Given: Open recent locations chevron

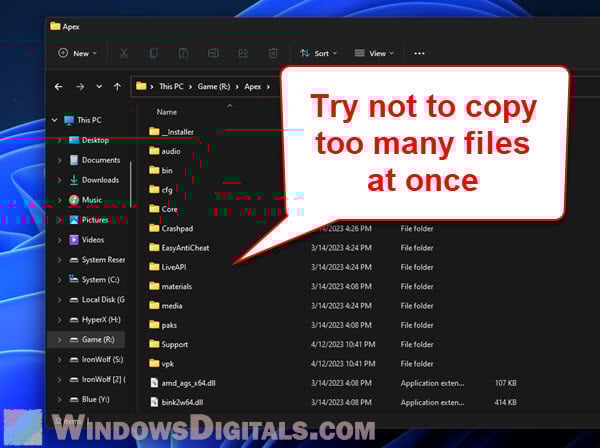Looking at the screenshot, I should 99,87.
